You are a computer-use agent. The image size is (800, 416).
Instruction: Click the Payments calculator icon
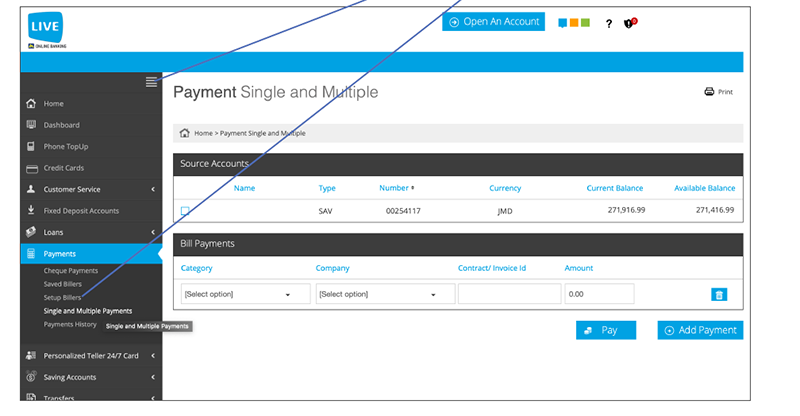31,254
